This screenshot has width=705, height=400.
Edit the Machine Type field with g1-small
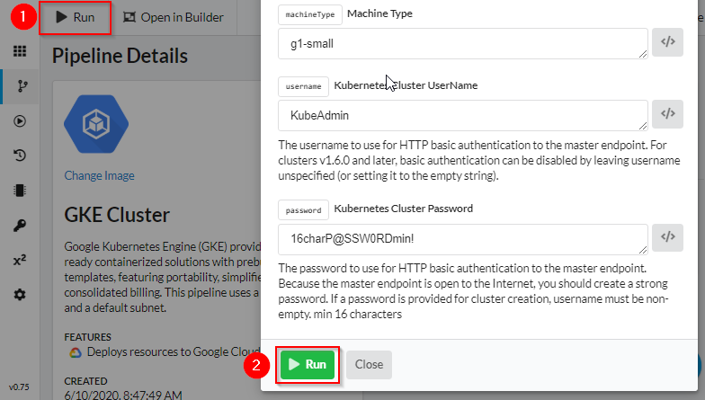[x=463, y=44]
